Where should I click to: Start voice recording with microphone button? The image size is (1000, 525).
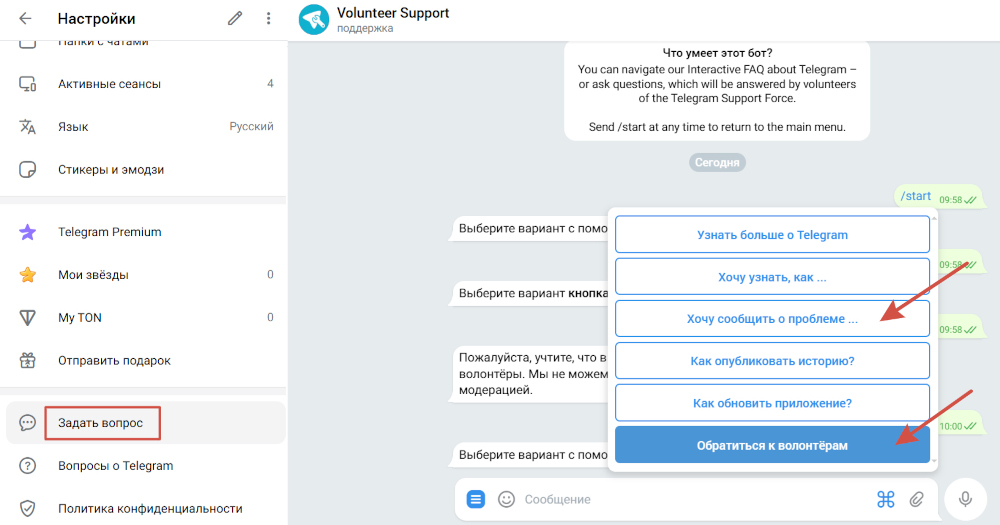tap(966, 499)
